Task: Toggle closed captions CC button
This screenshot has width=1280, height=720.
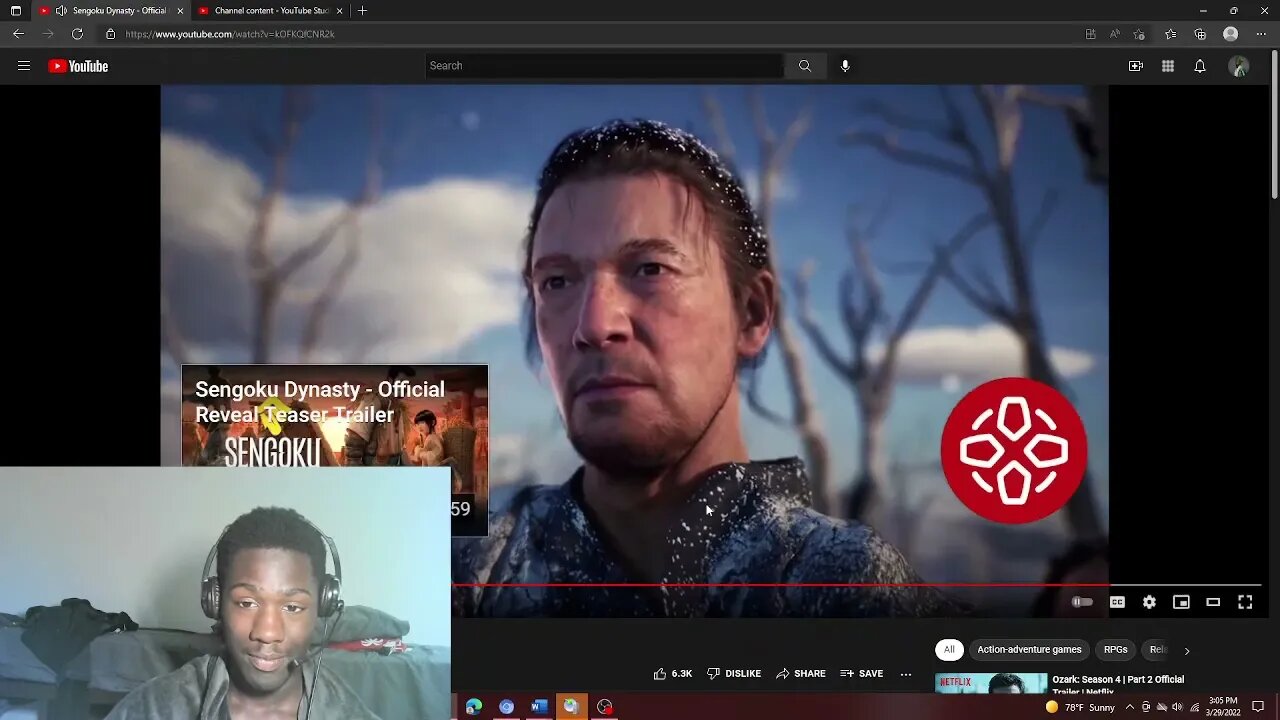Action: 1117,602
